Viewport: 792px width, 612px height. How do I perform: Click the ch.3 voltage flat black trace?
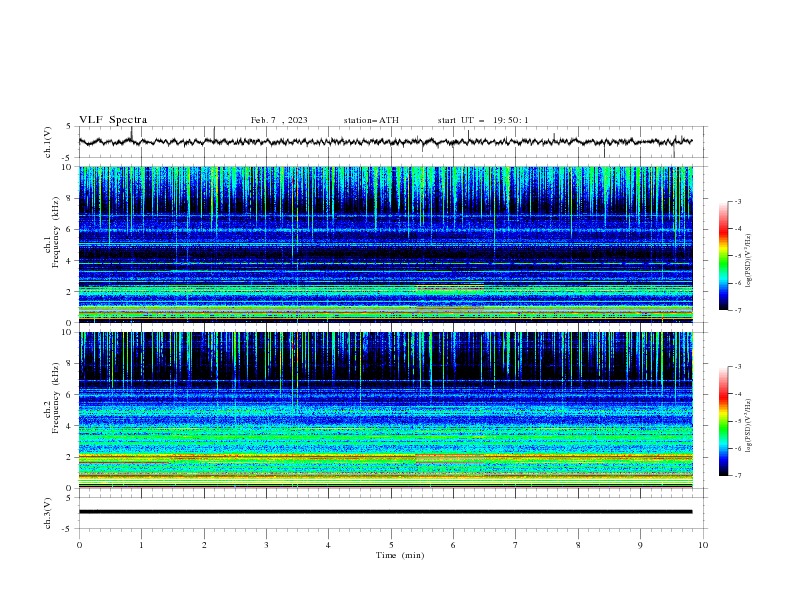click(x=385, y=512)
